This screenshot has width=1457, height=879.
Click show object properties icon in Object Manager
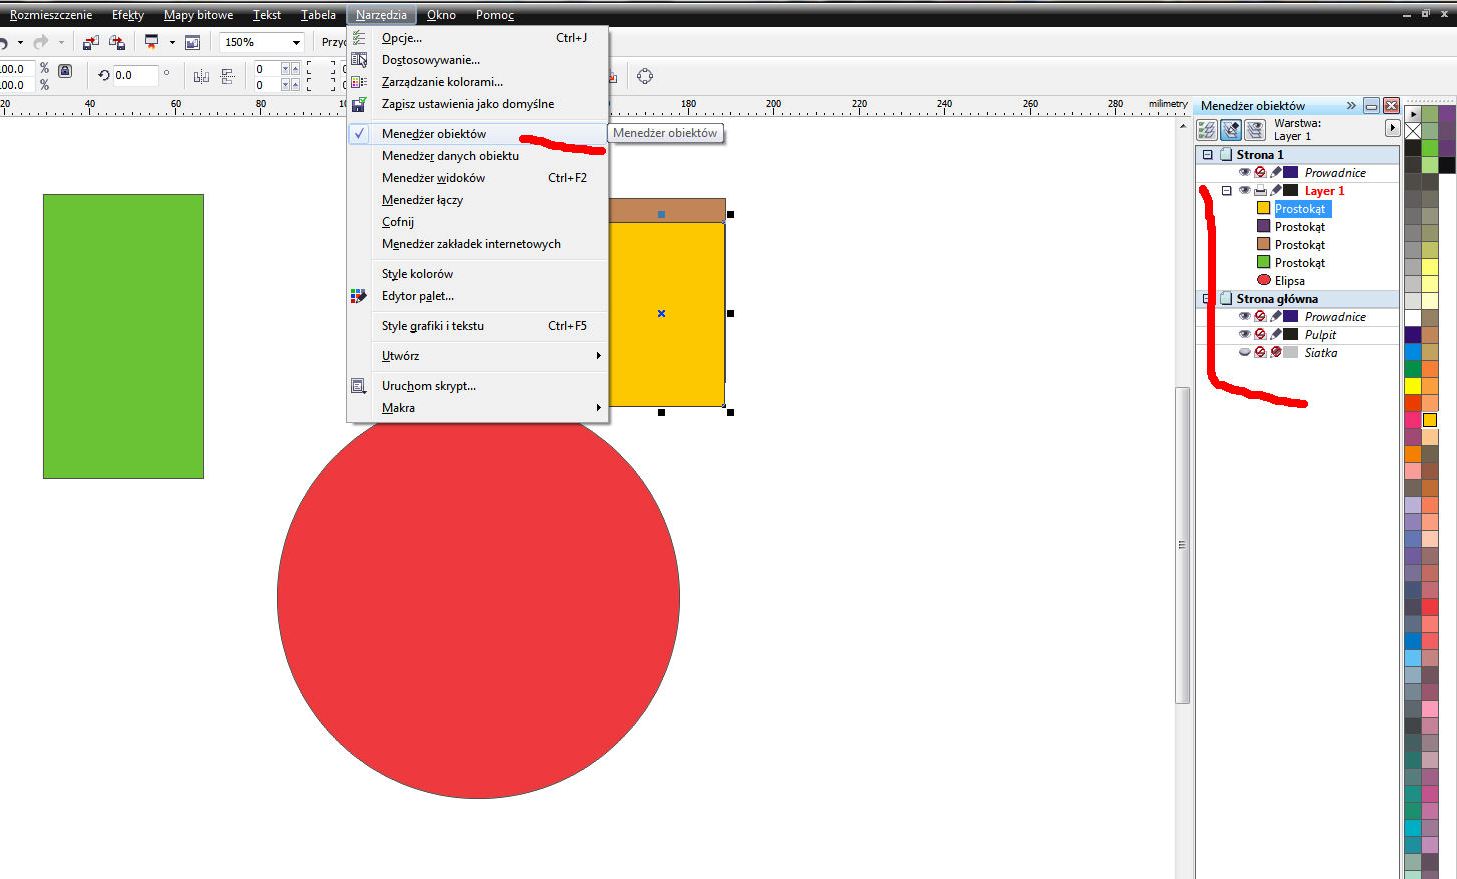pyautogui.click(x=1207, y=130)
